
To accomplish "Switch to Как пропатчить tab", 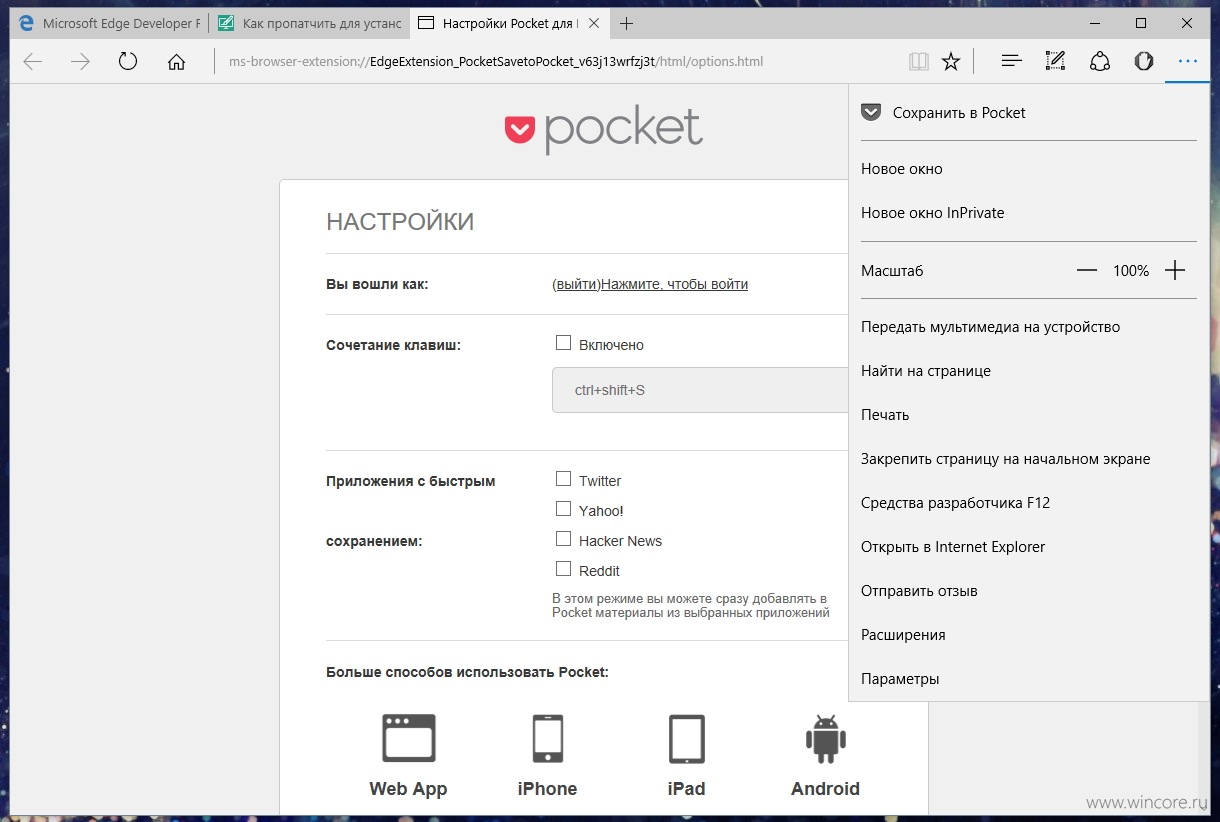I will click(310, 23).
